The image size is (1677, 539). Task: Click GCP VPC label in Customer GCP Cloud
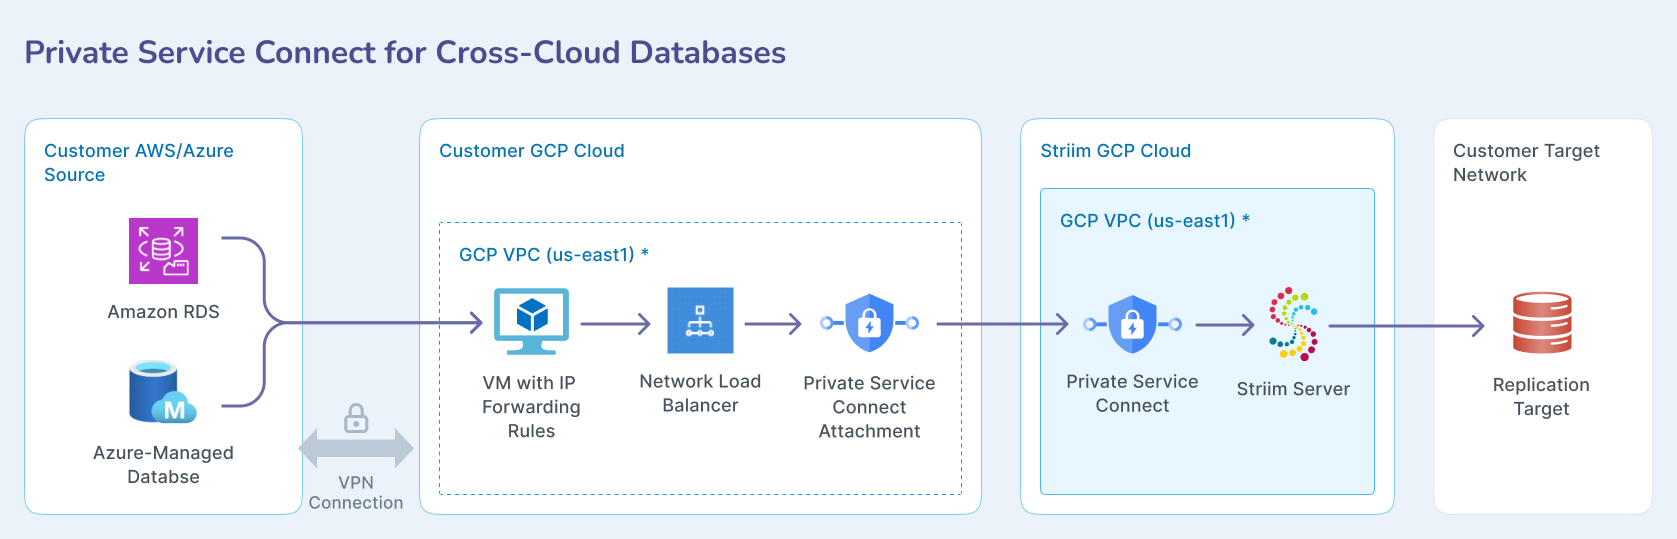[x=553, y=255]
